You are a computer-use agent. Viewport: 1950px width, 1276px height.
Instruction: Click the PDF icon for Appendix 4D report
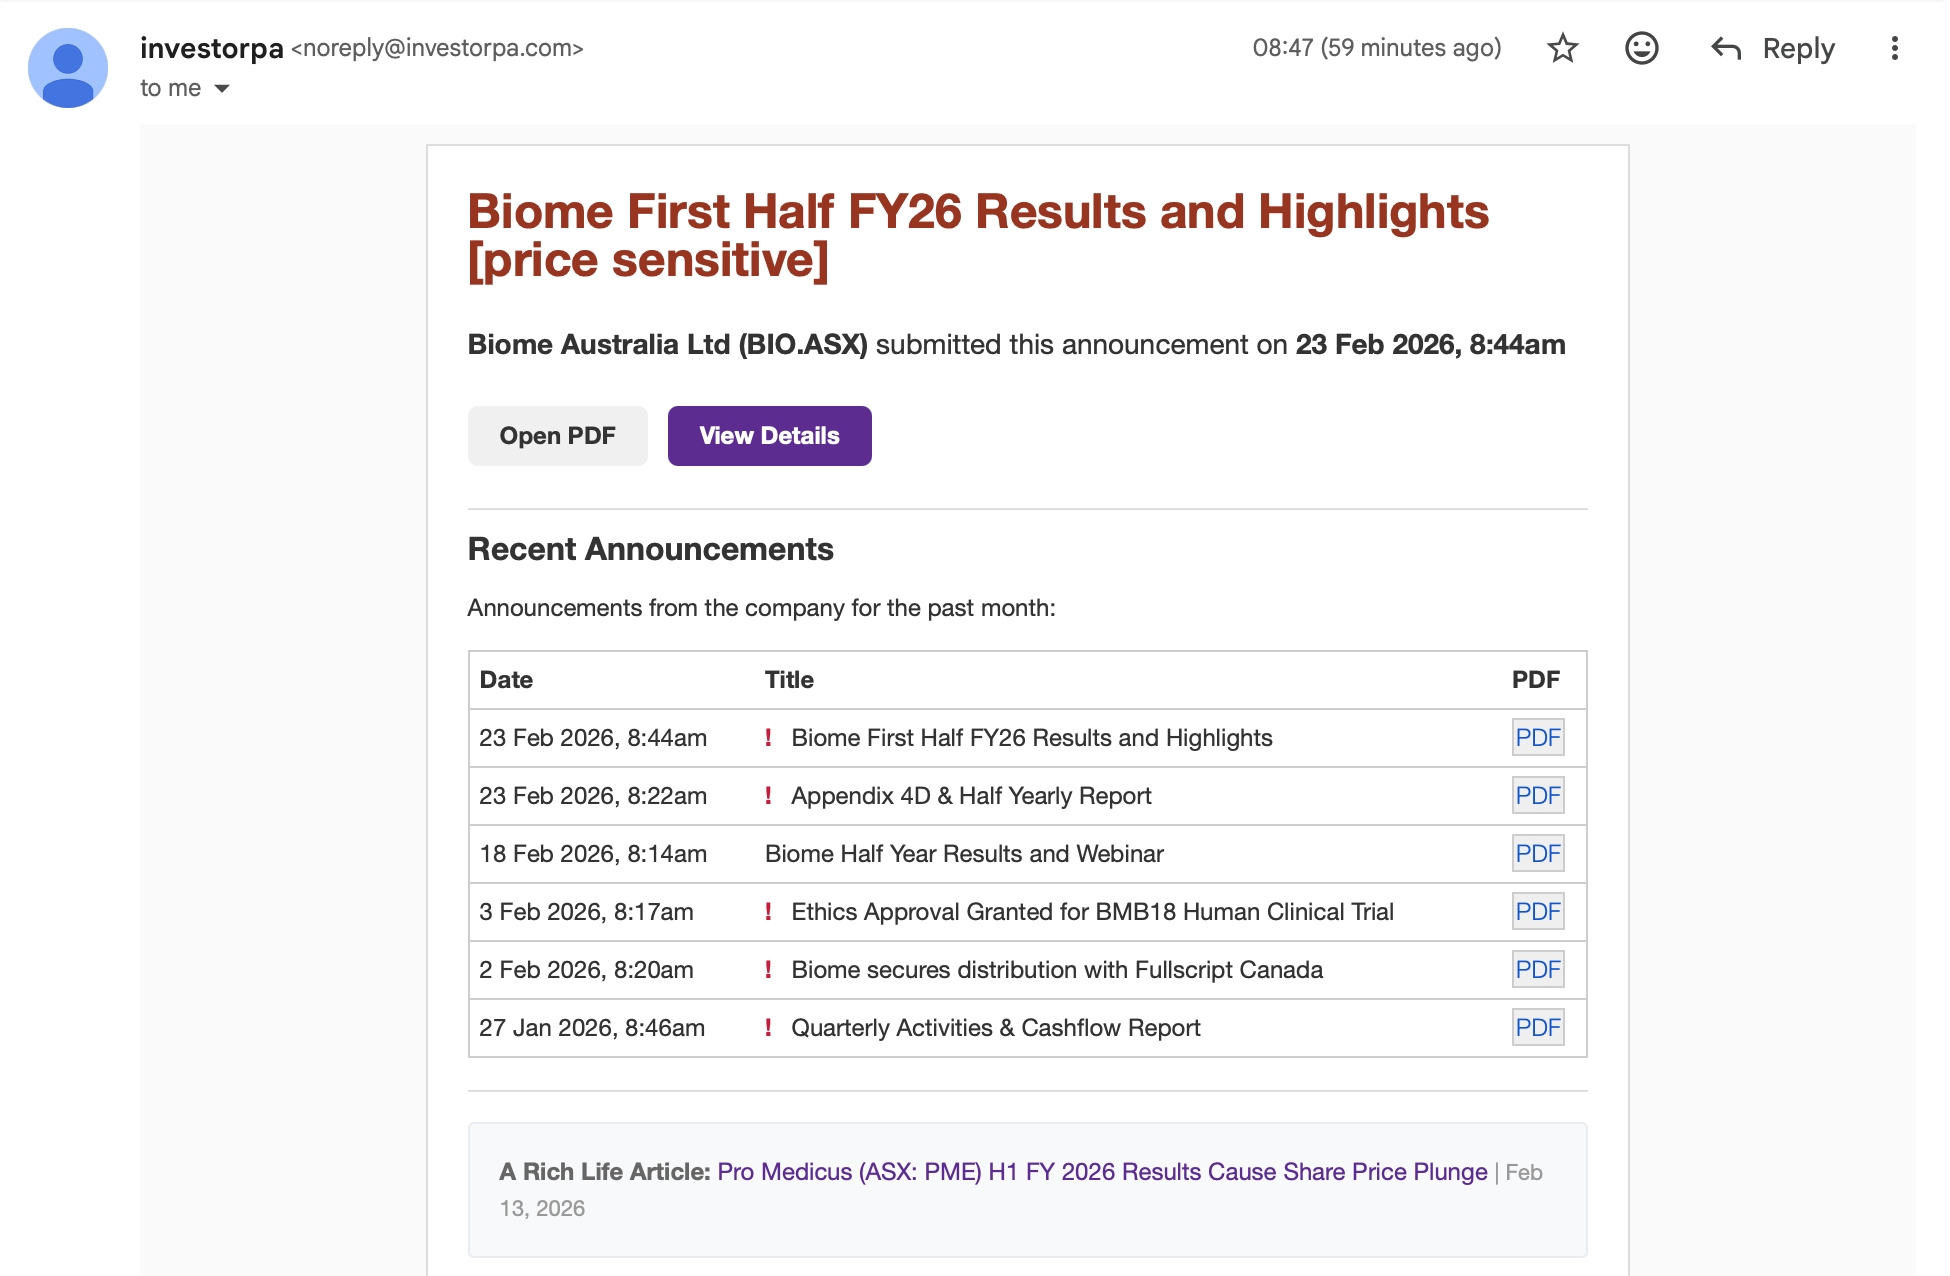coord(1537,796)
